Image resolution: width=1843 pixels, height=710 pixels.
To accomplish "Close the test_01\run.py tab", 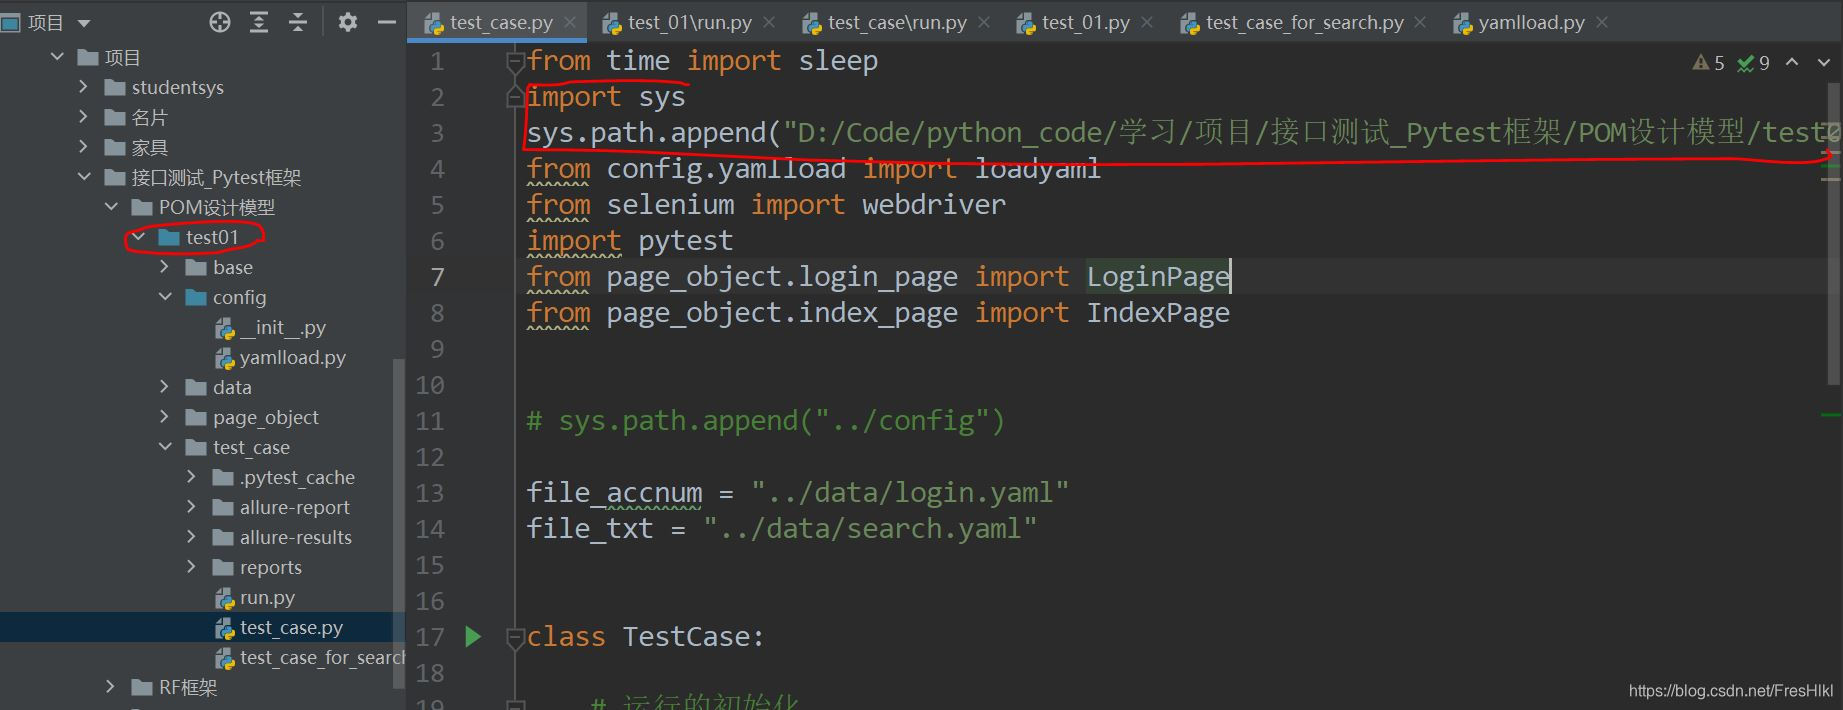I will point(769,22).
